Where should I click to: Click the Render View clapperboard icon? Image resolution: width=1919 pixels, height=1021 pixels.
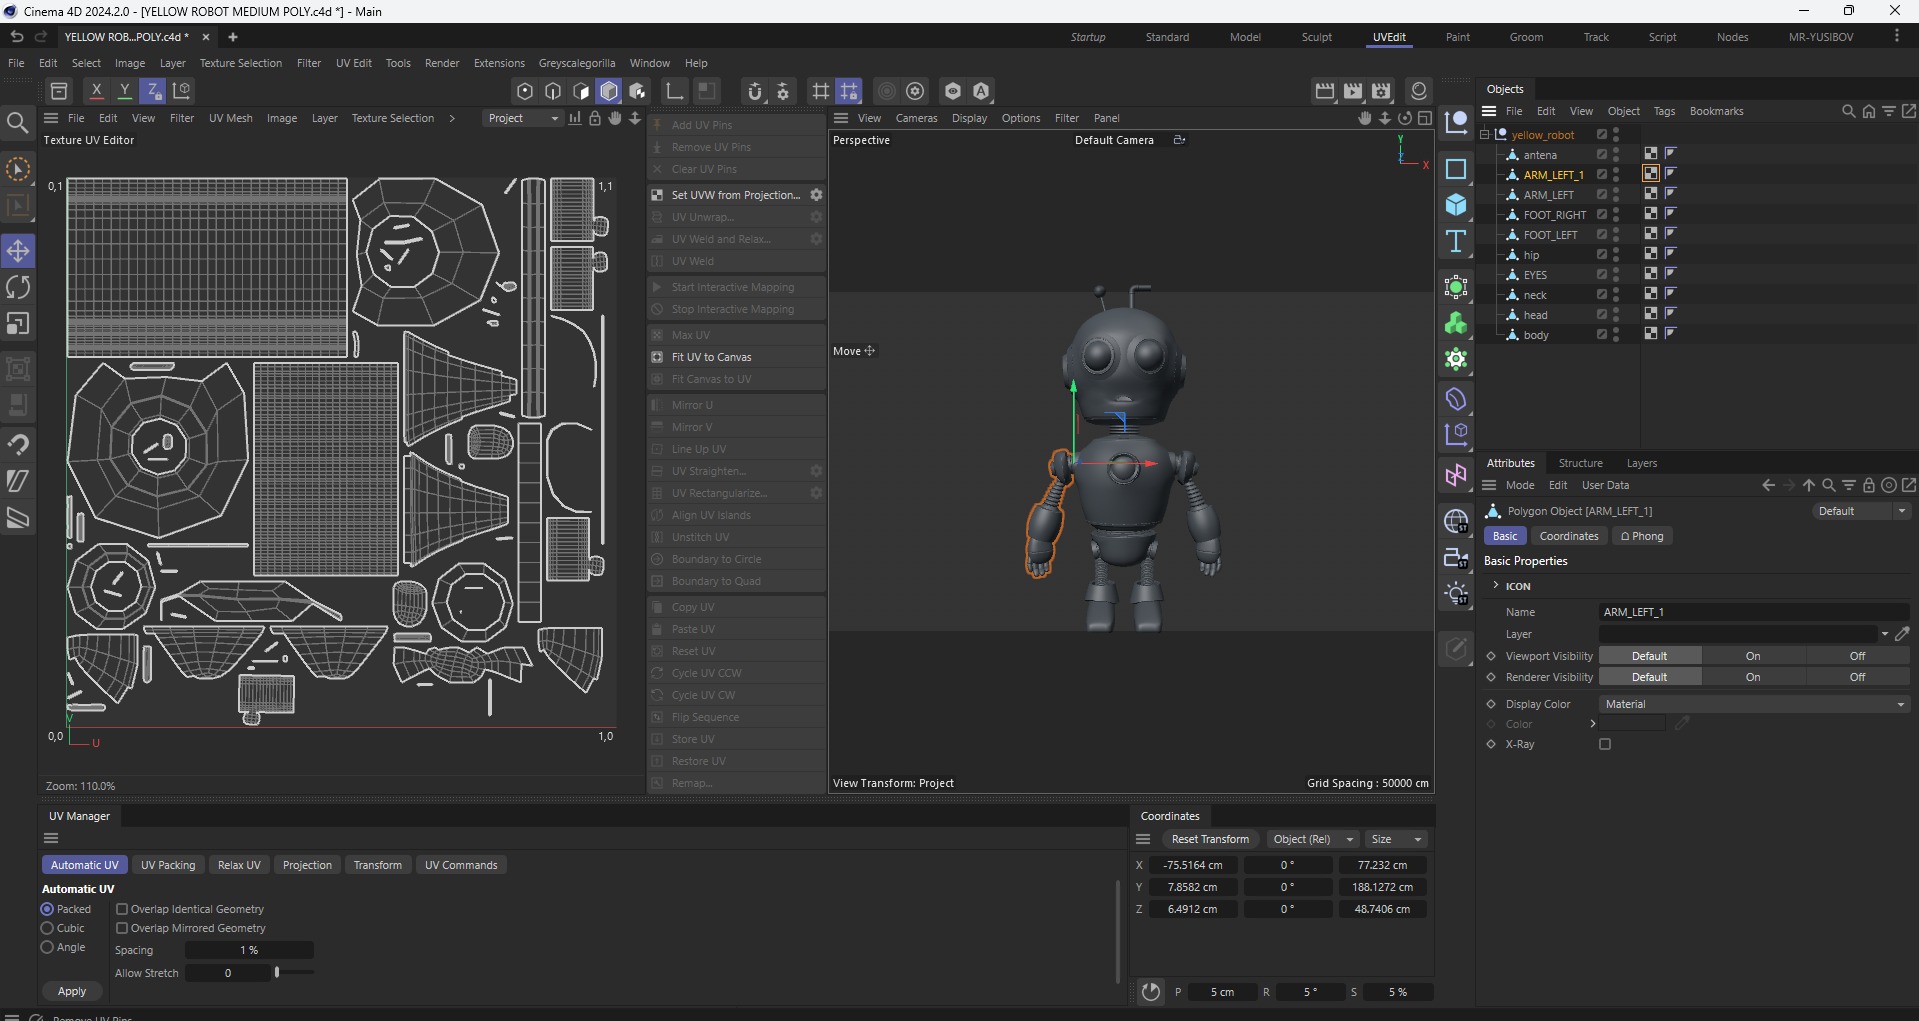coord(1325,91)
